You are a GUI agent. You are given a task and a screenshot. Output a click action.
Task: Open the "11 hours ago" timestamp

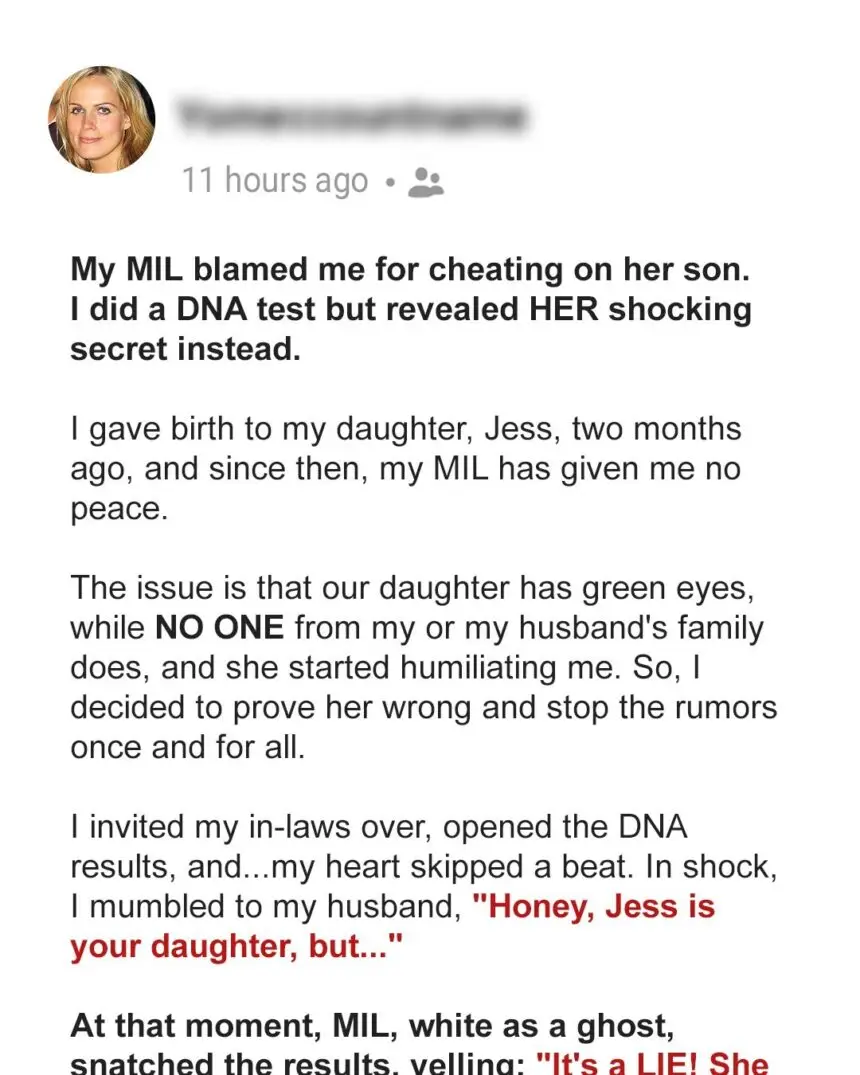[x=275, y=181]
